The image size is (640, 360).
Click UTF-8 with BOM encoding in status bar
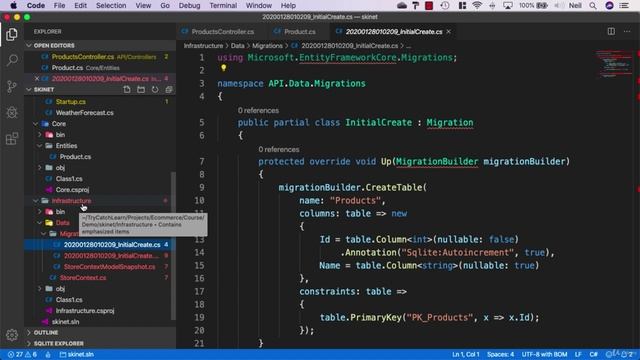544,354
